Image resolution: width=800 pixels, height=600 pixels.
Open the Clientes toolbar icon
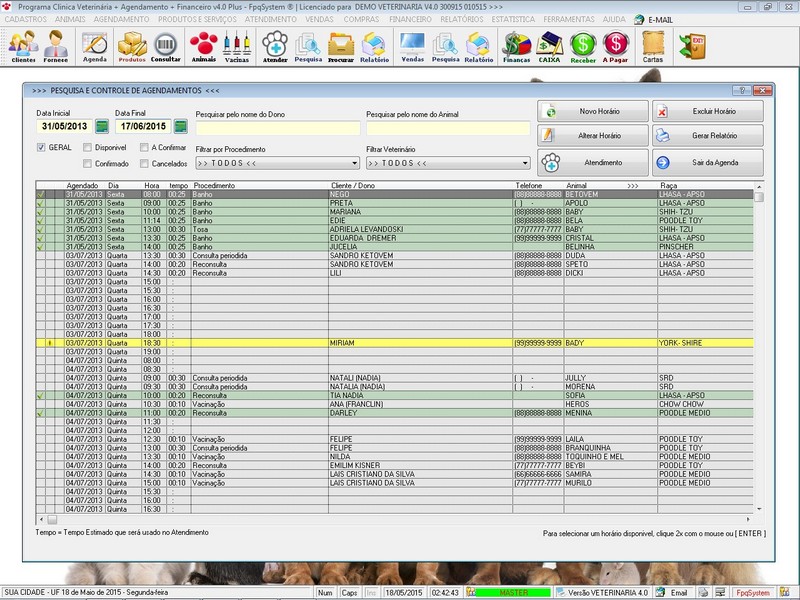[x=23, y=46]
